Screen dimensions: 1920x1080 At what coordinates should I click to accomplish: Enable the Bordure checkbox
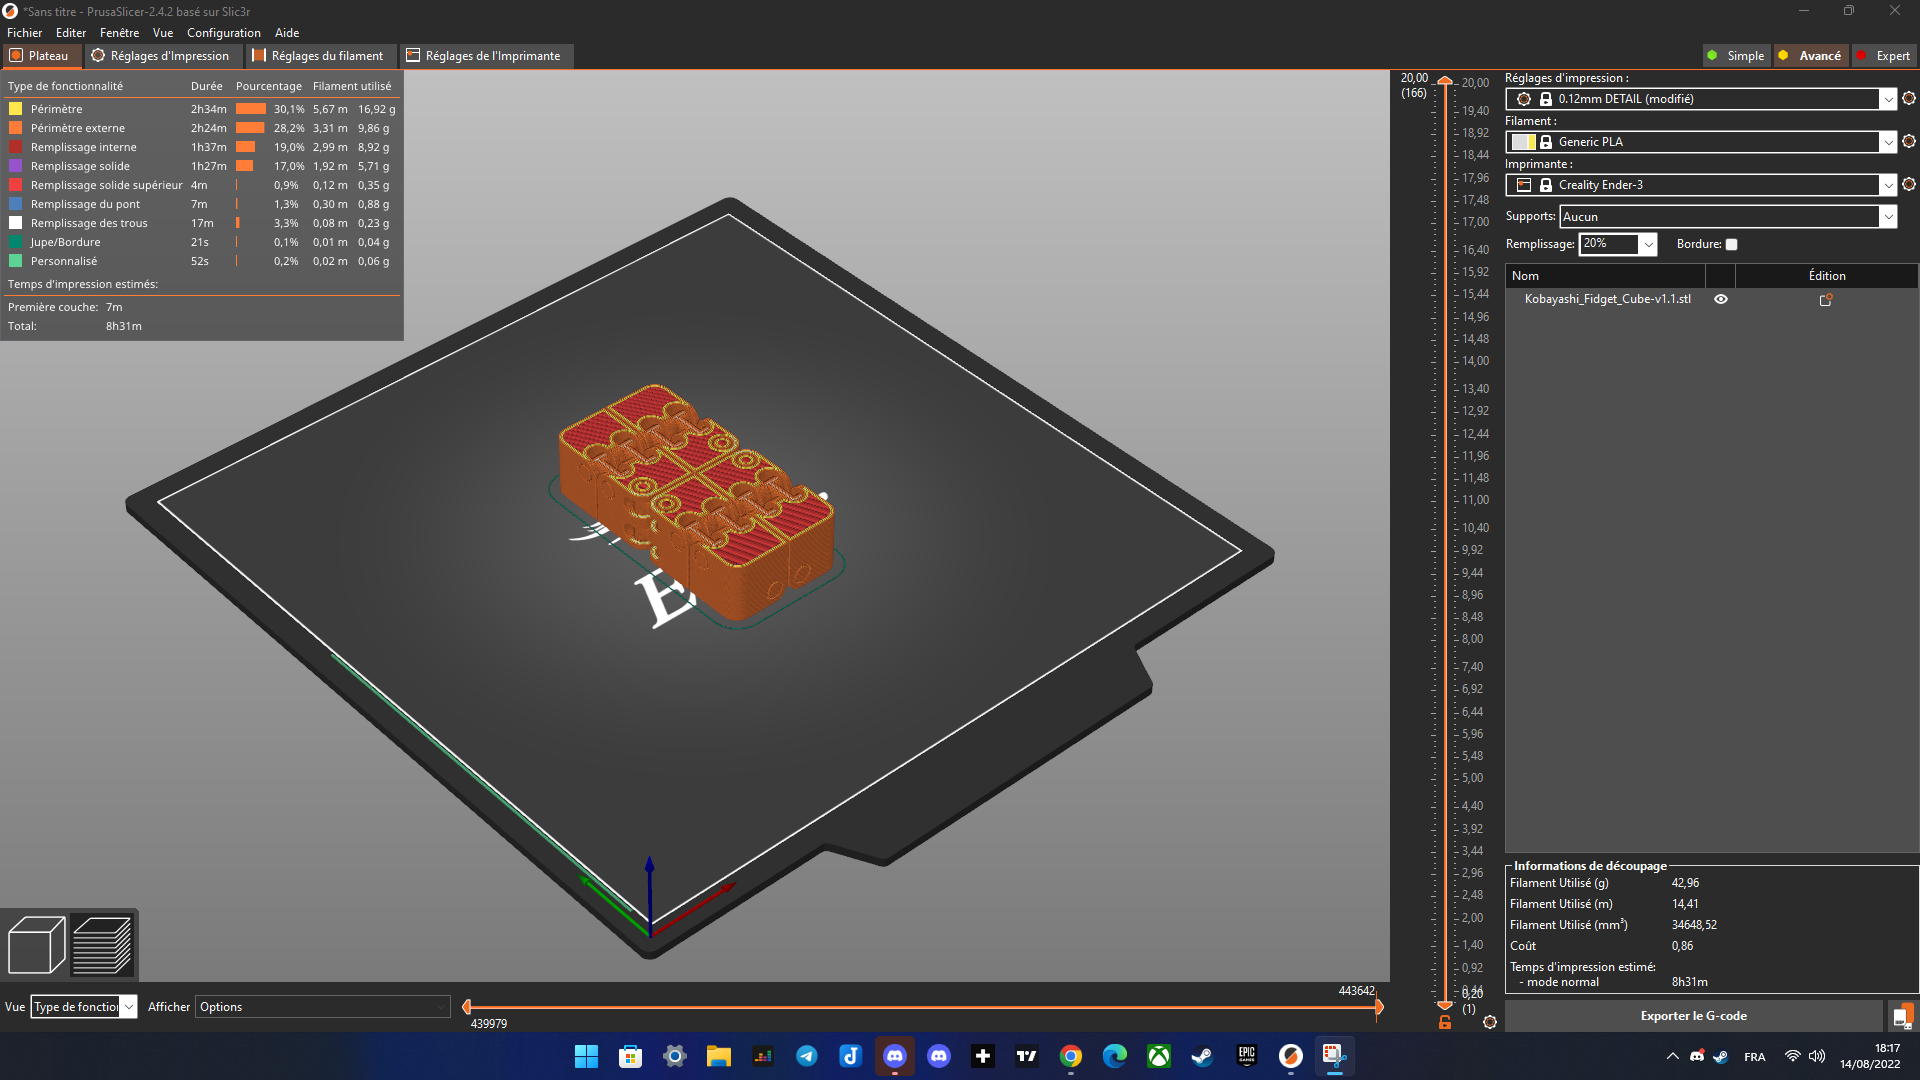click(x=1731, y=244)
